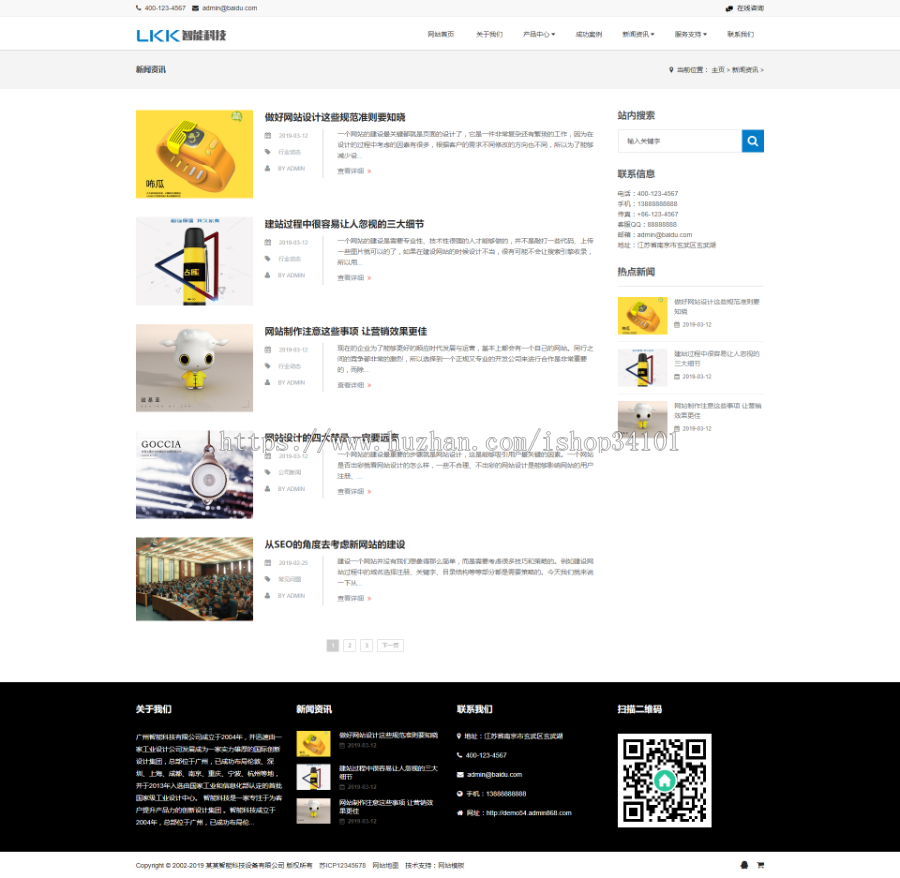This screenshot has width=900, height=878.
Task: Open the 新闻资讯 dropdown menu
Action: click(638, 33)
